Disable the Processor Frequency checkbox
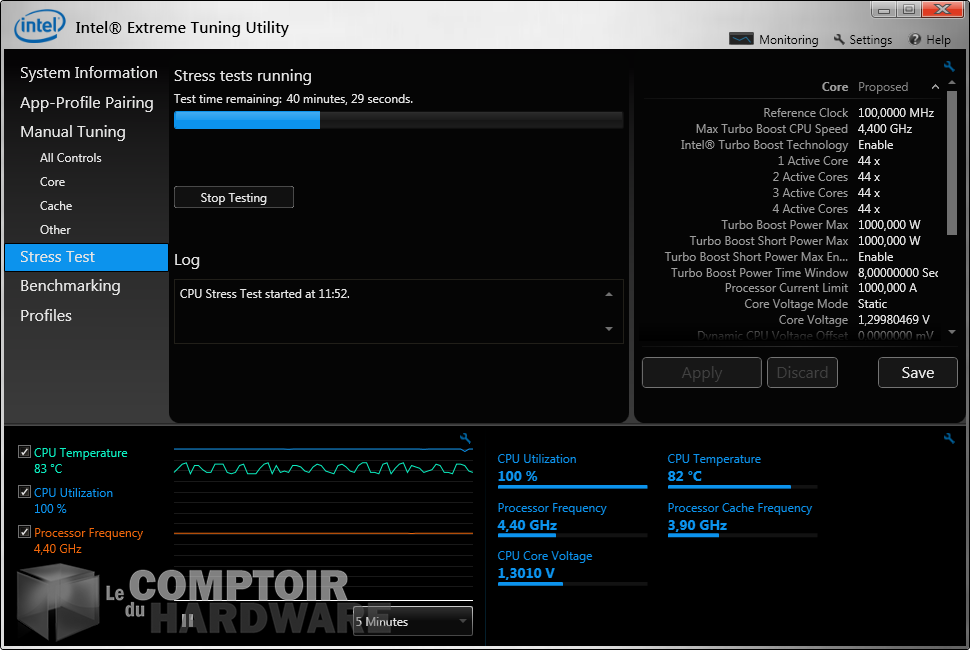Screen dimensions: 970x650 click(25, 532)
